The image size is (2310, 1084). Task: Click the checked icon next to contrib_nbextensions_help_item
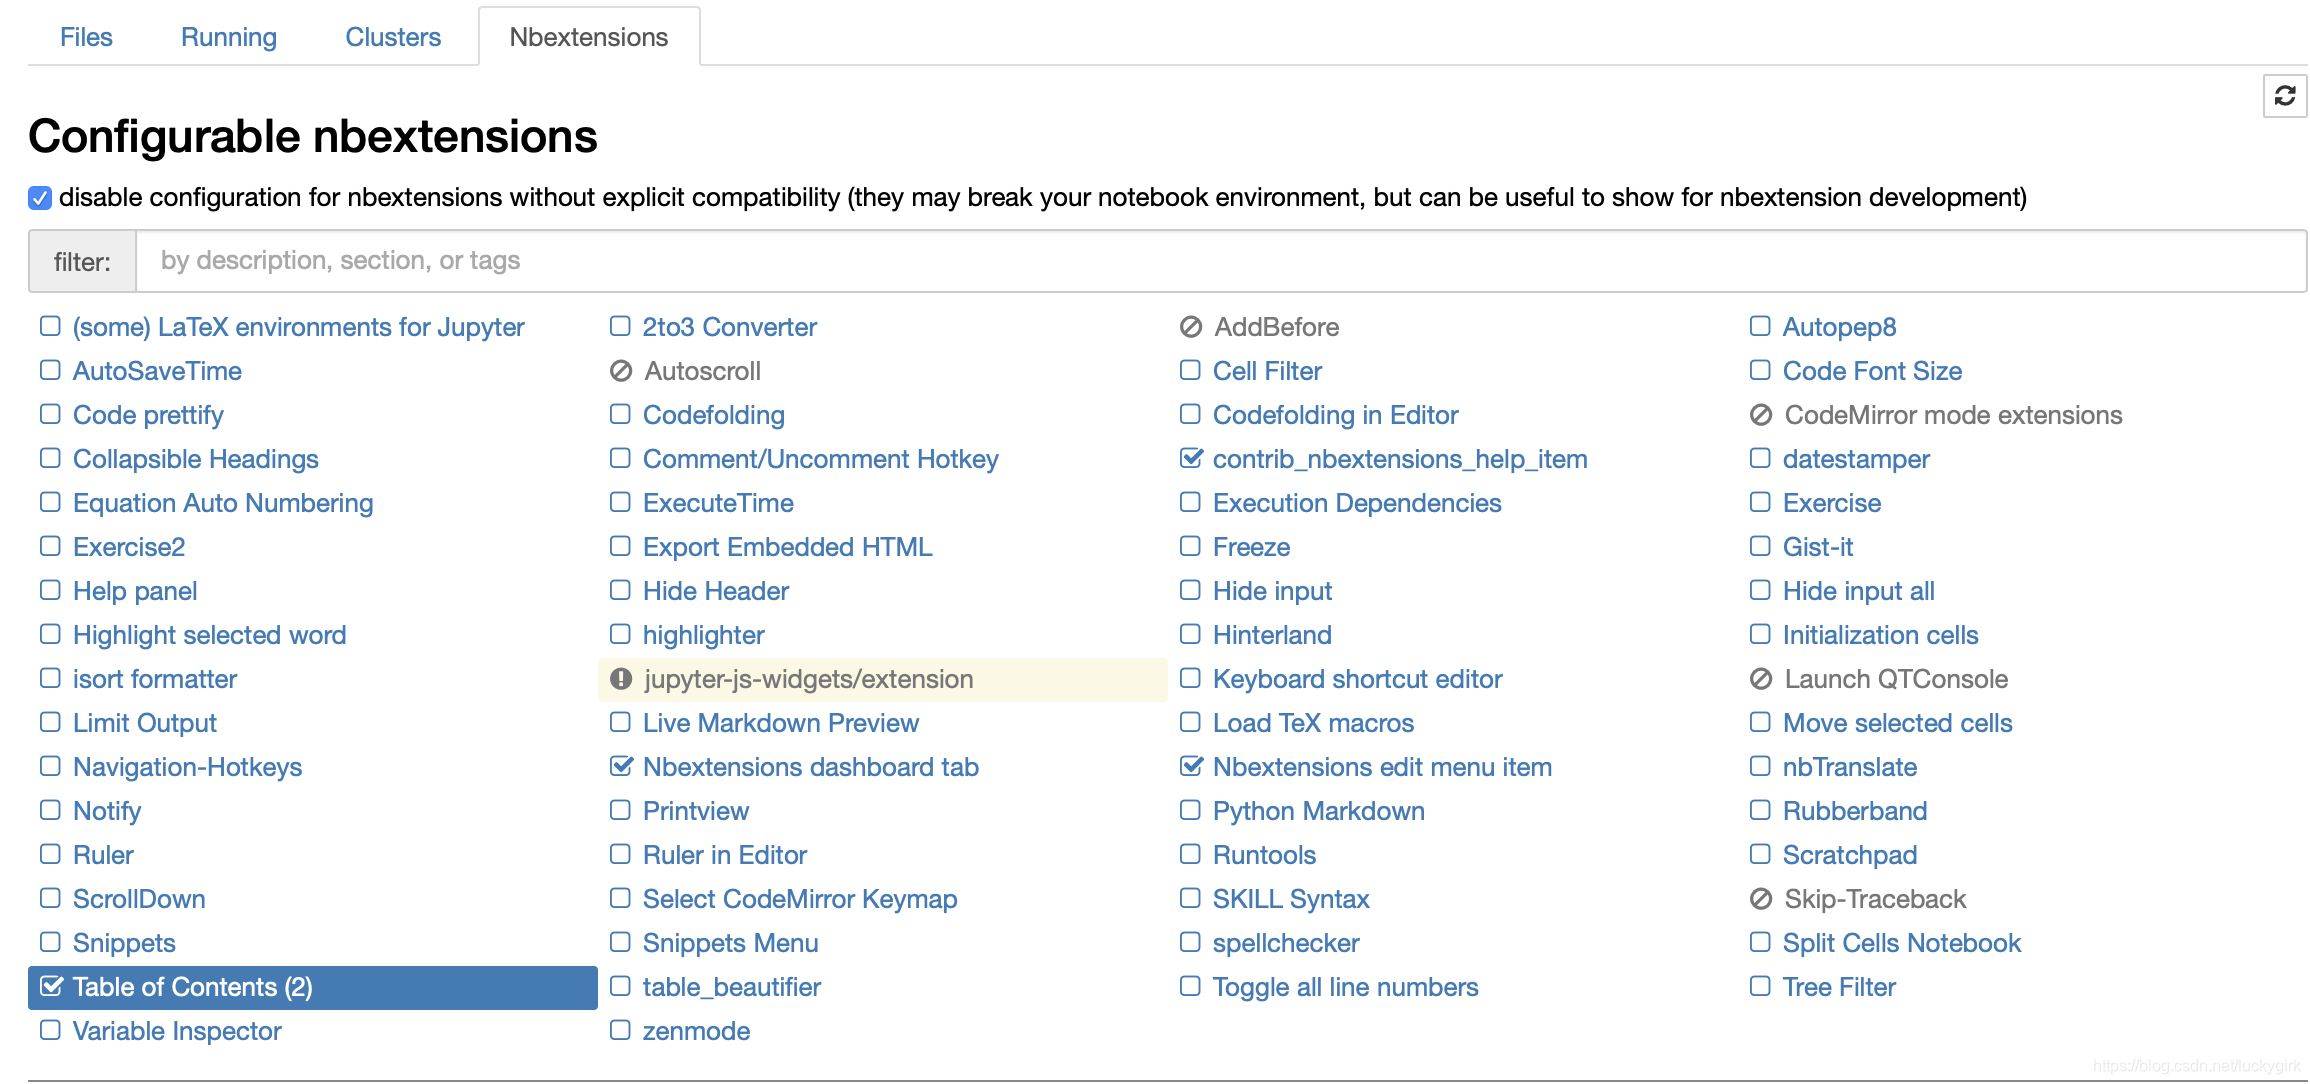[1192, 458]
